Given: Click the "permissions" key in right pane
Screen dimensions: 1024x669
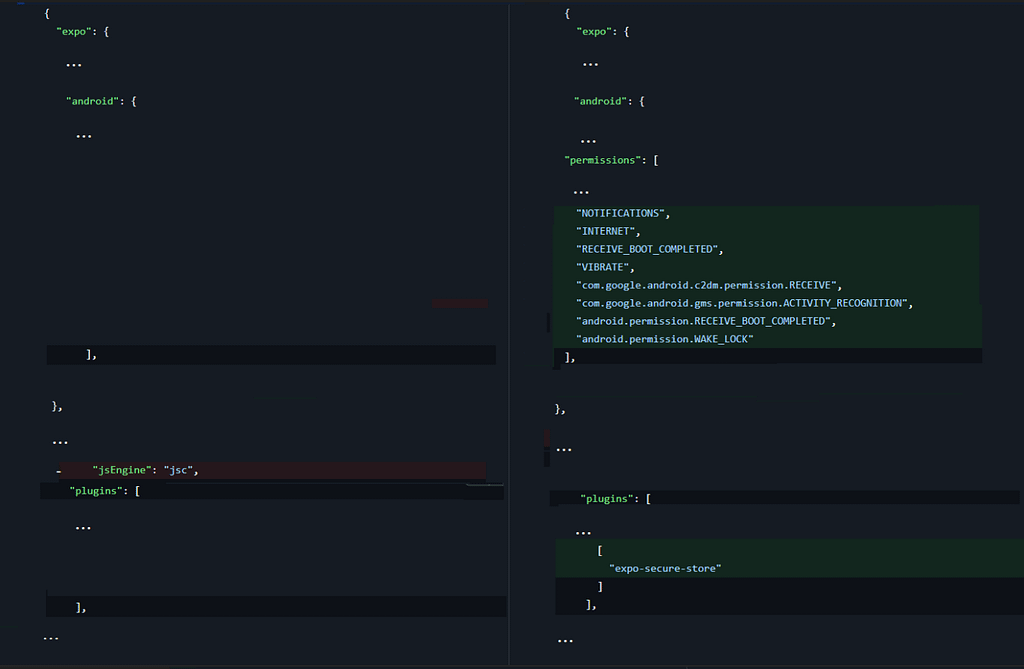Looking at the screenshot, I should (603, 160).
